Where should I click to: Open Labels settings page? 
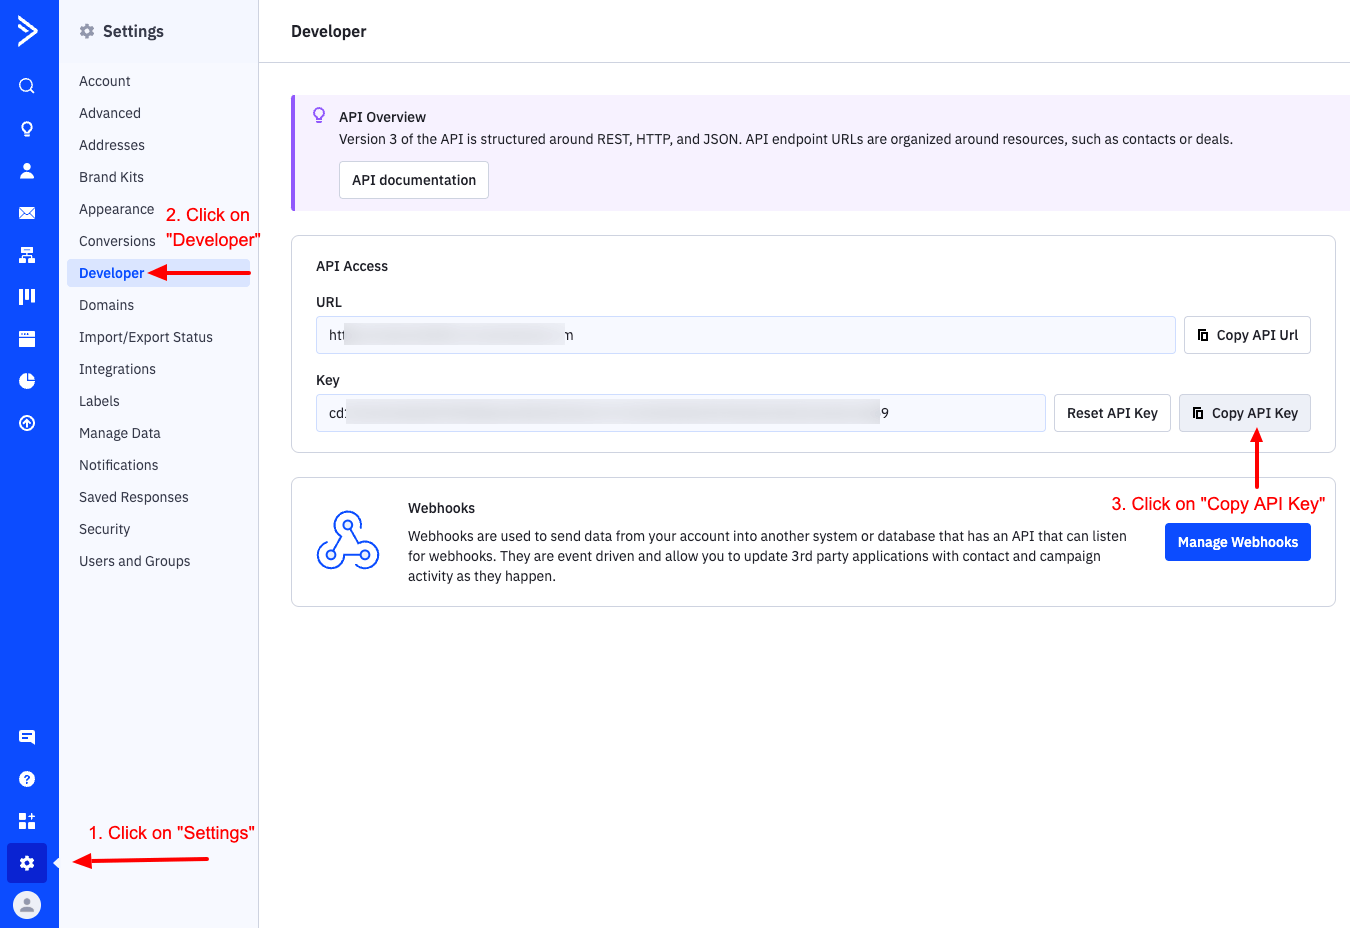point(99,401)
